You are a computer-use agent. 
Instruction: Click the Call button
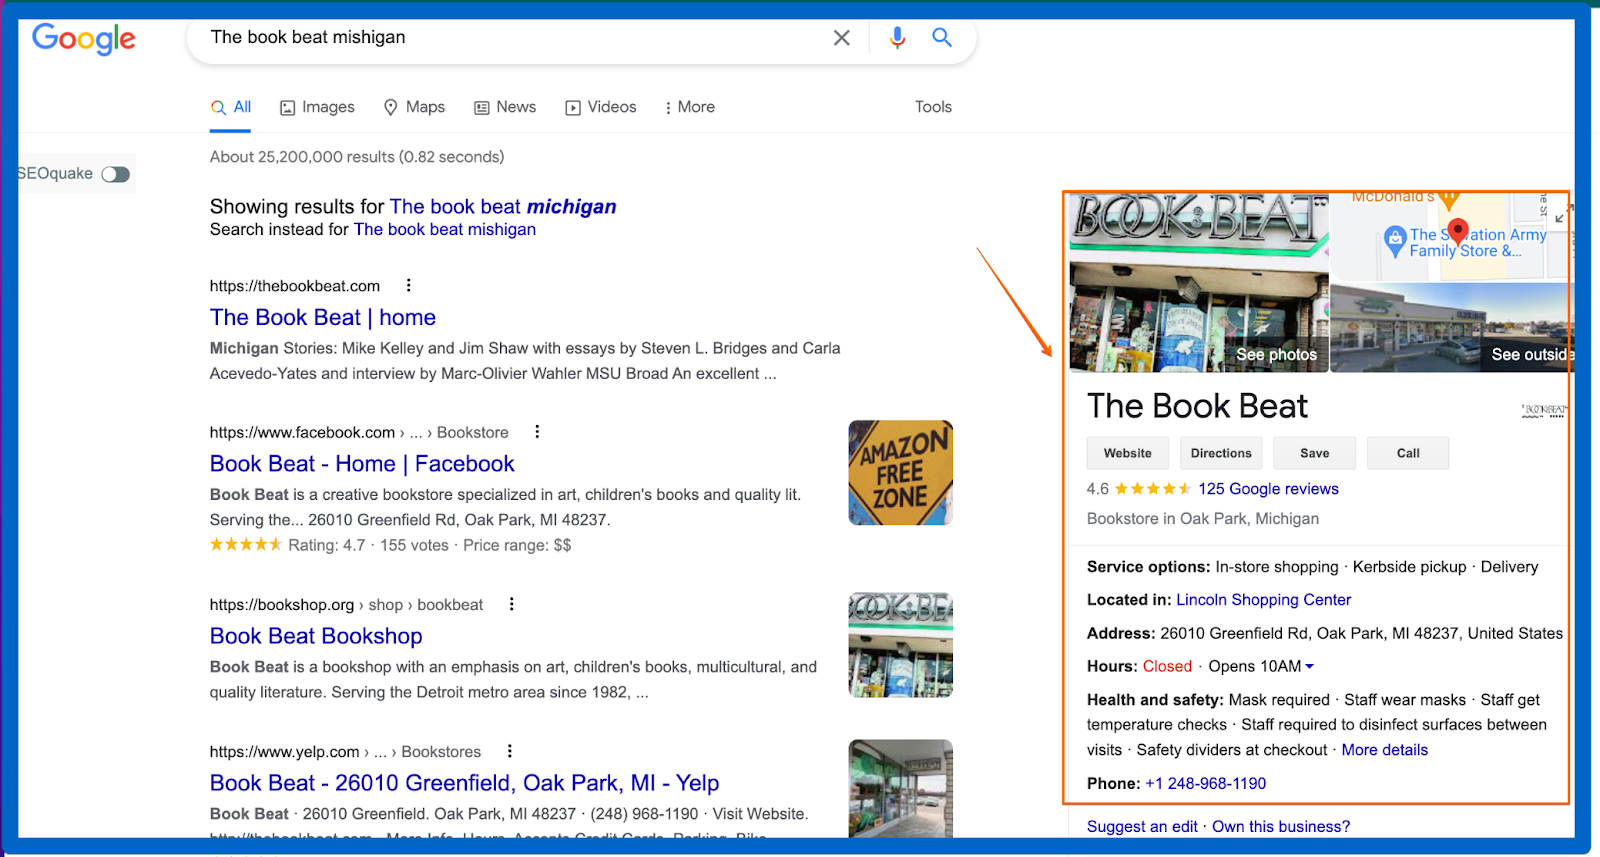(1408, 453)
